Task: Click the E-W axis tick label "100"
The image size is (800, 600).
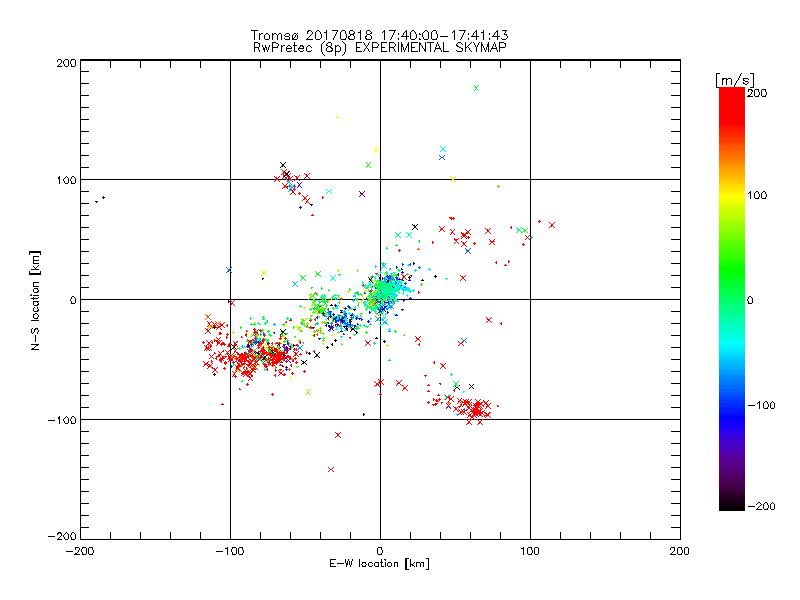Action: pyautogui.click(x=530, y=551)
